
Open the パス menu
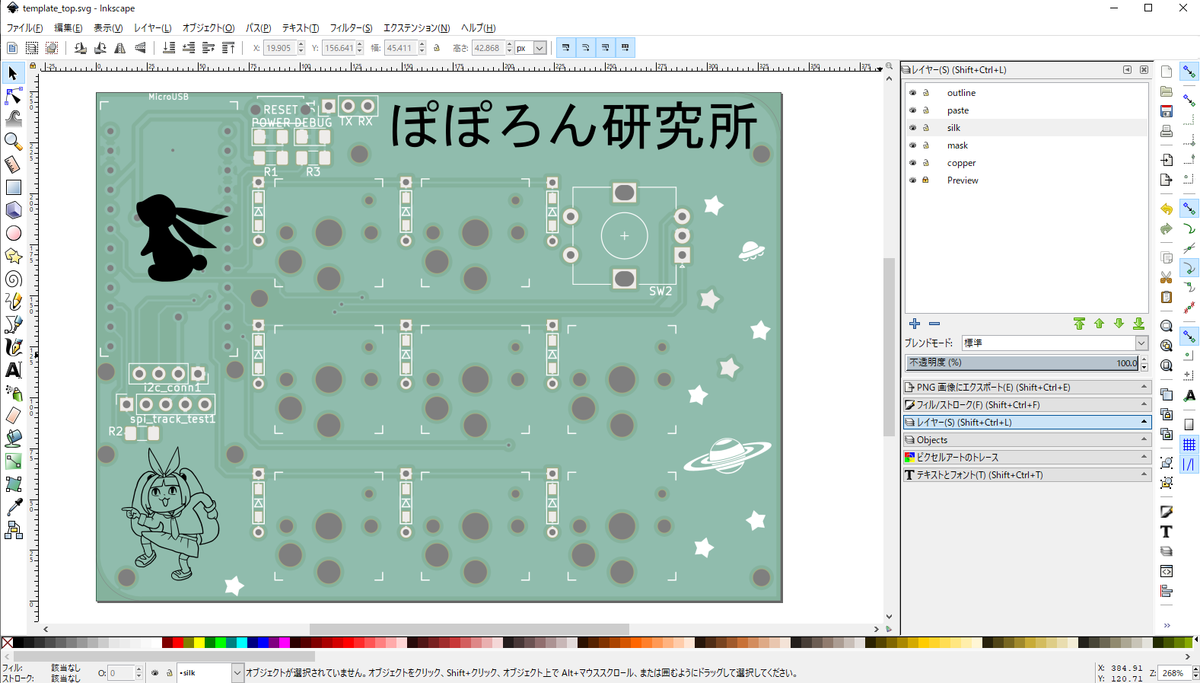click(x=258, y=27)
